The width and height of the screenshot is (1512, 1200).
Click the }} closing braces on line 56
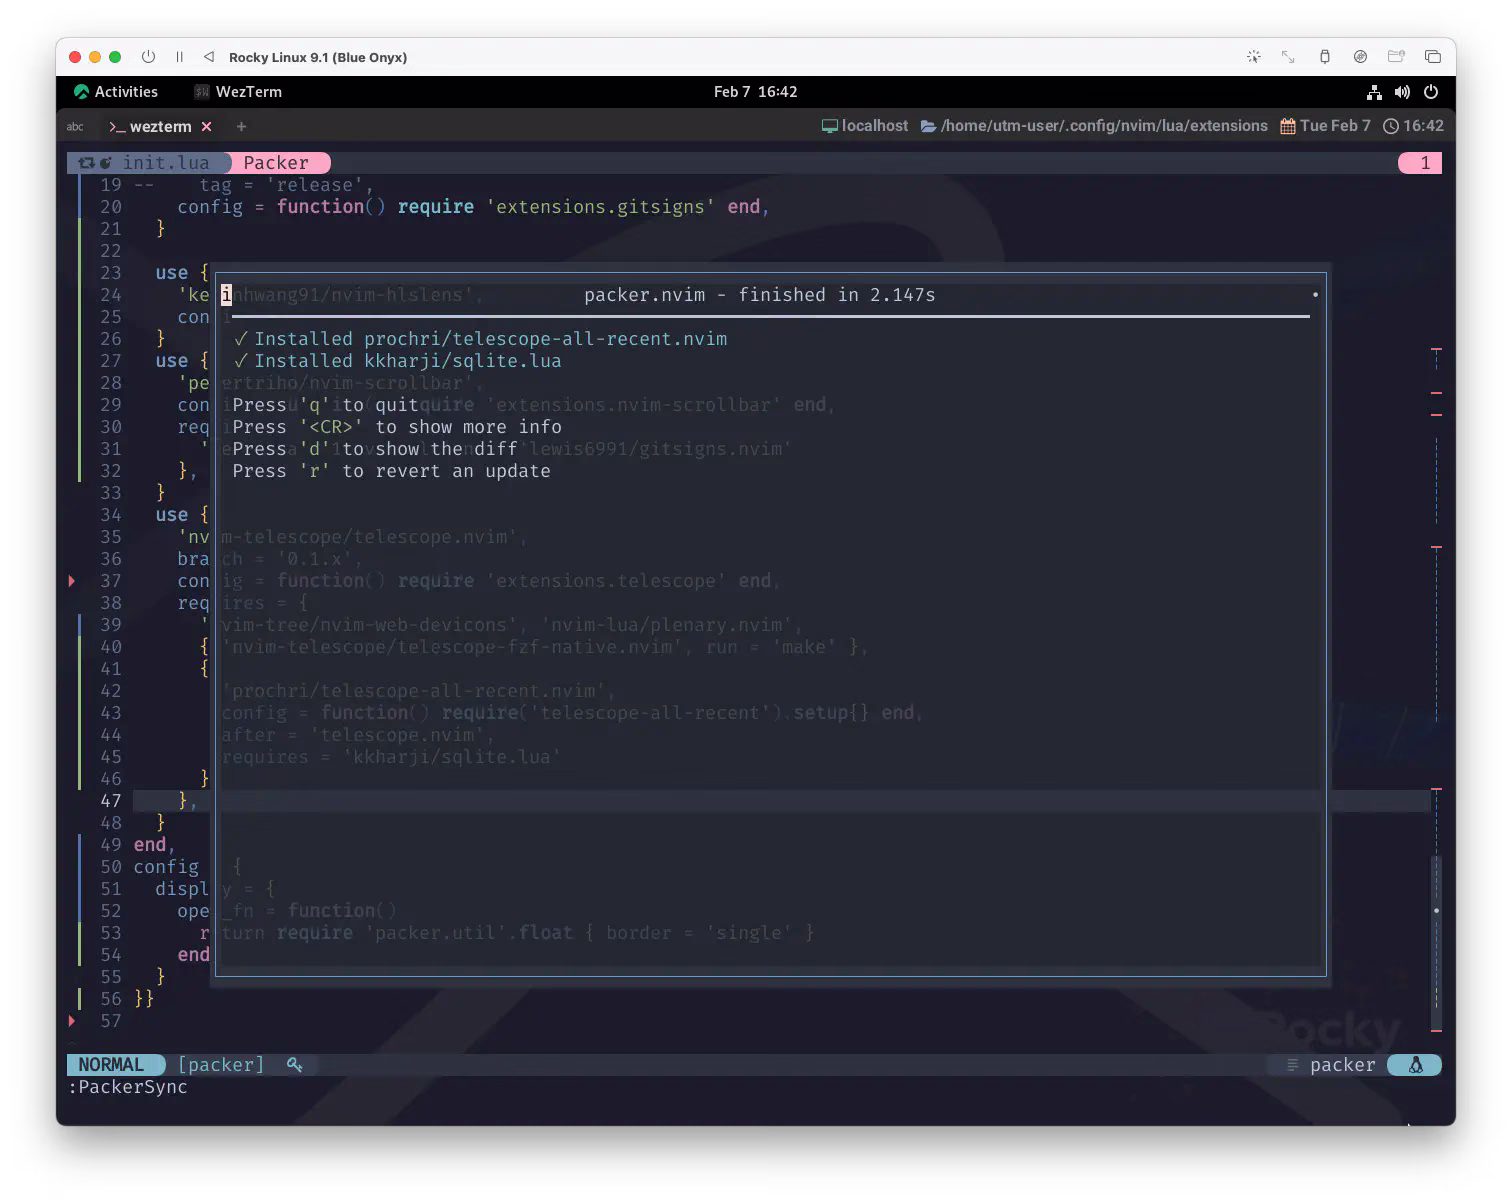[144, 999]
